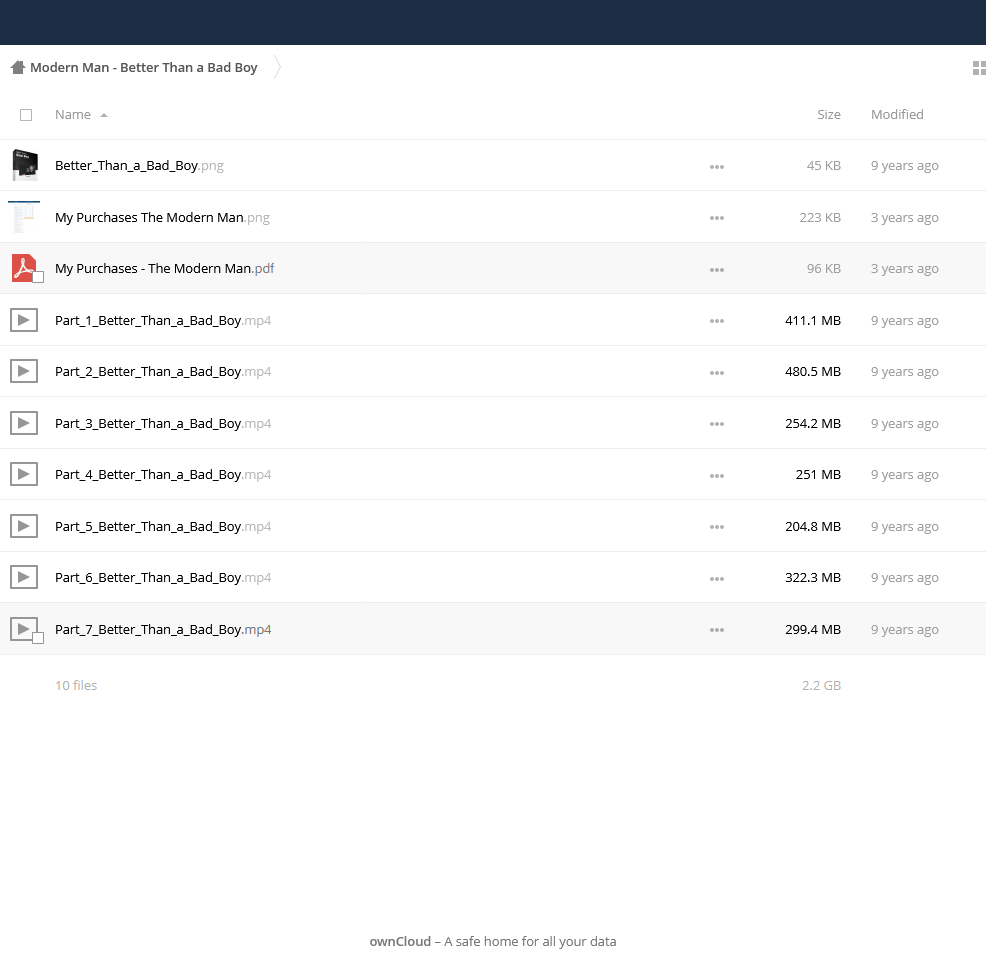
Task: Sort the file list by Modified header
Action: point(897,114)
